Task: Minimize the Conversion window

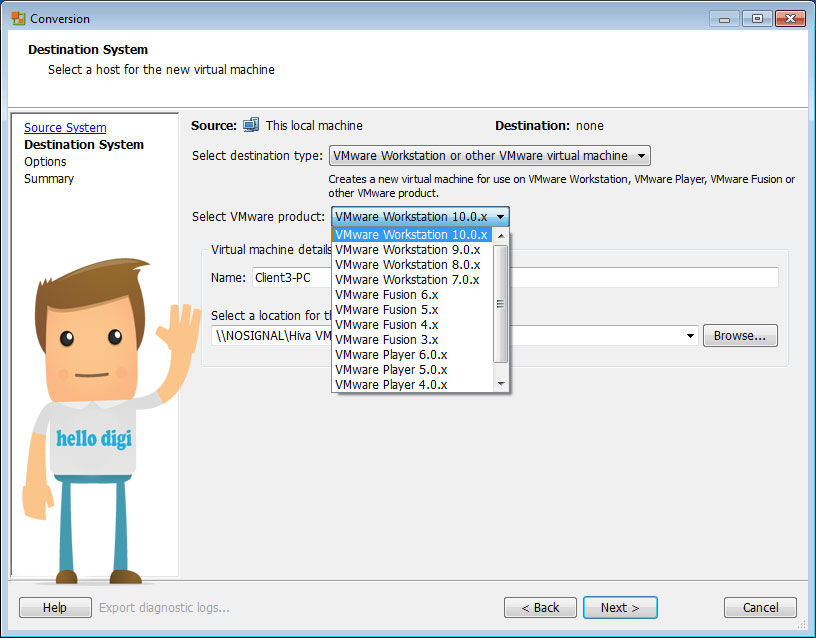Action: [724, 19]
